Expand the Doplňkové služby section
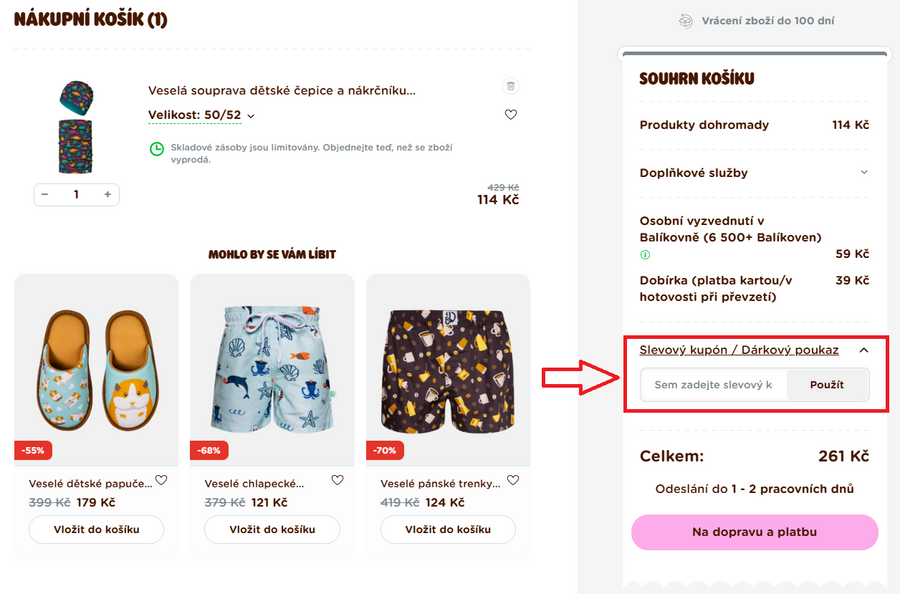The image size is (900, 594). pyautogui.click(x=864, y=172)
